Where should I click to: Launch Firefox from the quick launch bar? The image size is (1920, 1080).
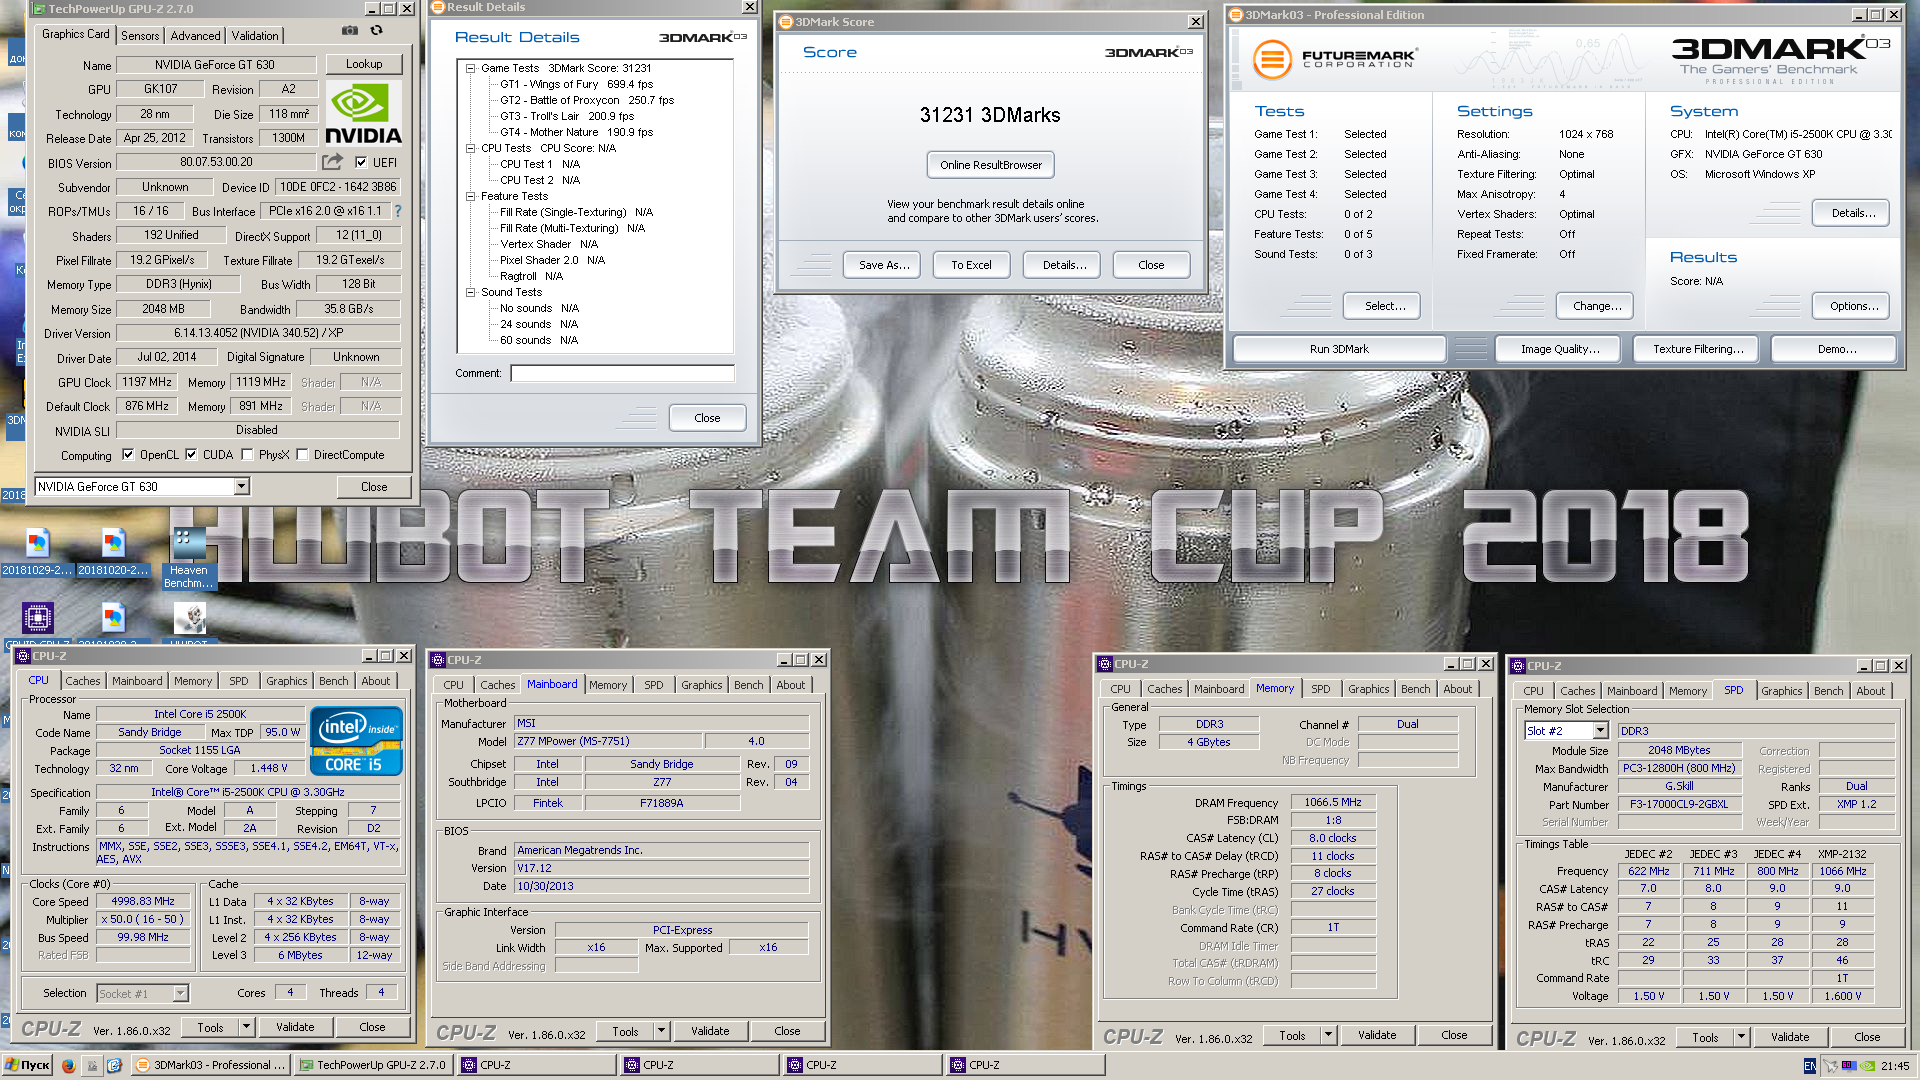[68, 1065]
